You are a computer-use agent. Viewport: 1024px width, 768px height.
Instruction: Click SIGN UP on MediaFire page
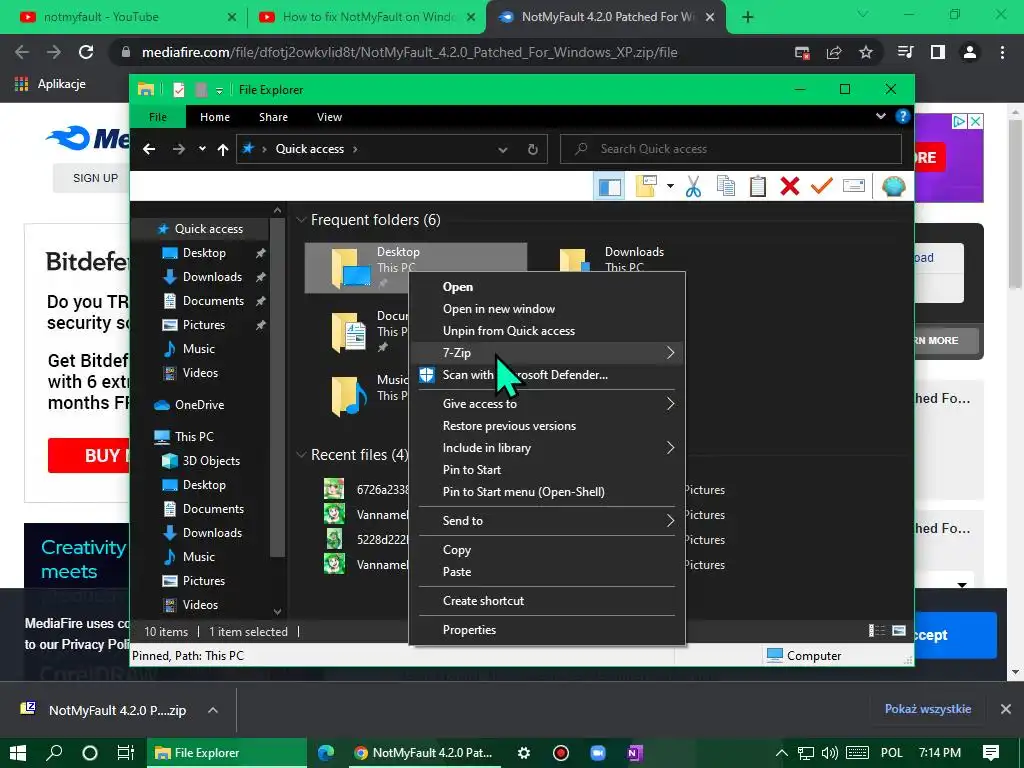pos(95,178)
